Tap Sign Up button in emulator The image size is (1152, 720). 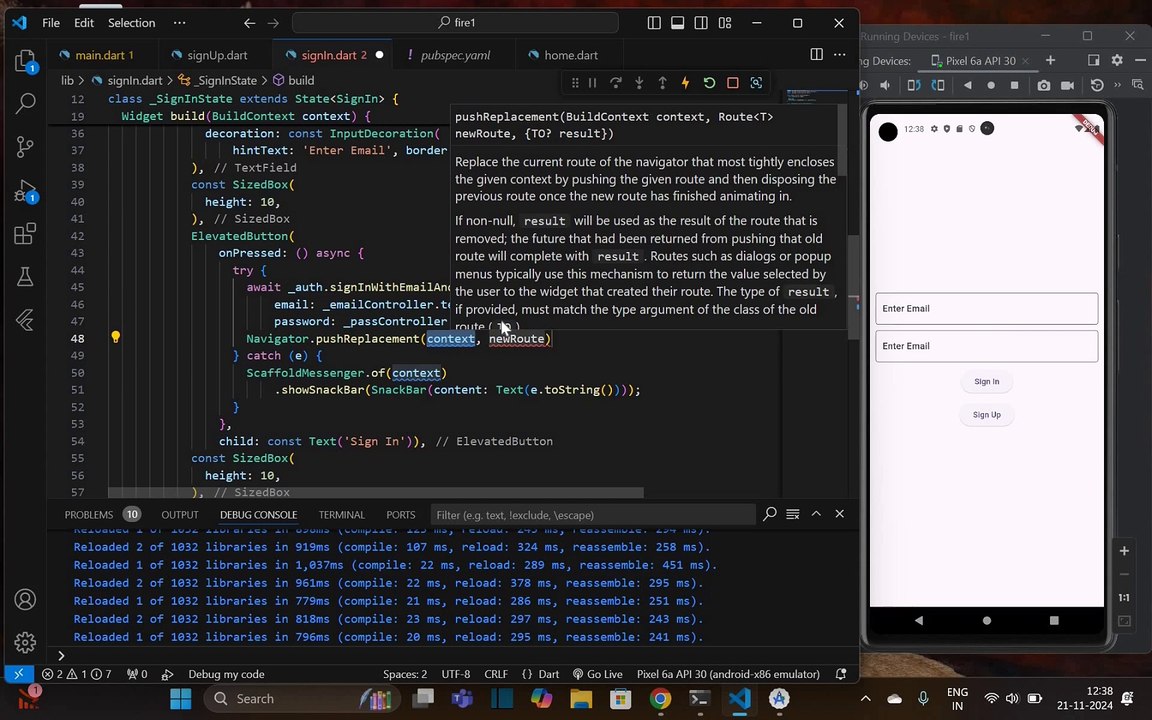[986, 414]
